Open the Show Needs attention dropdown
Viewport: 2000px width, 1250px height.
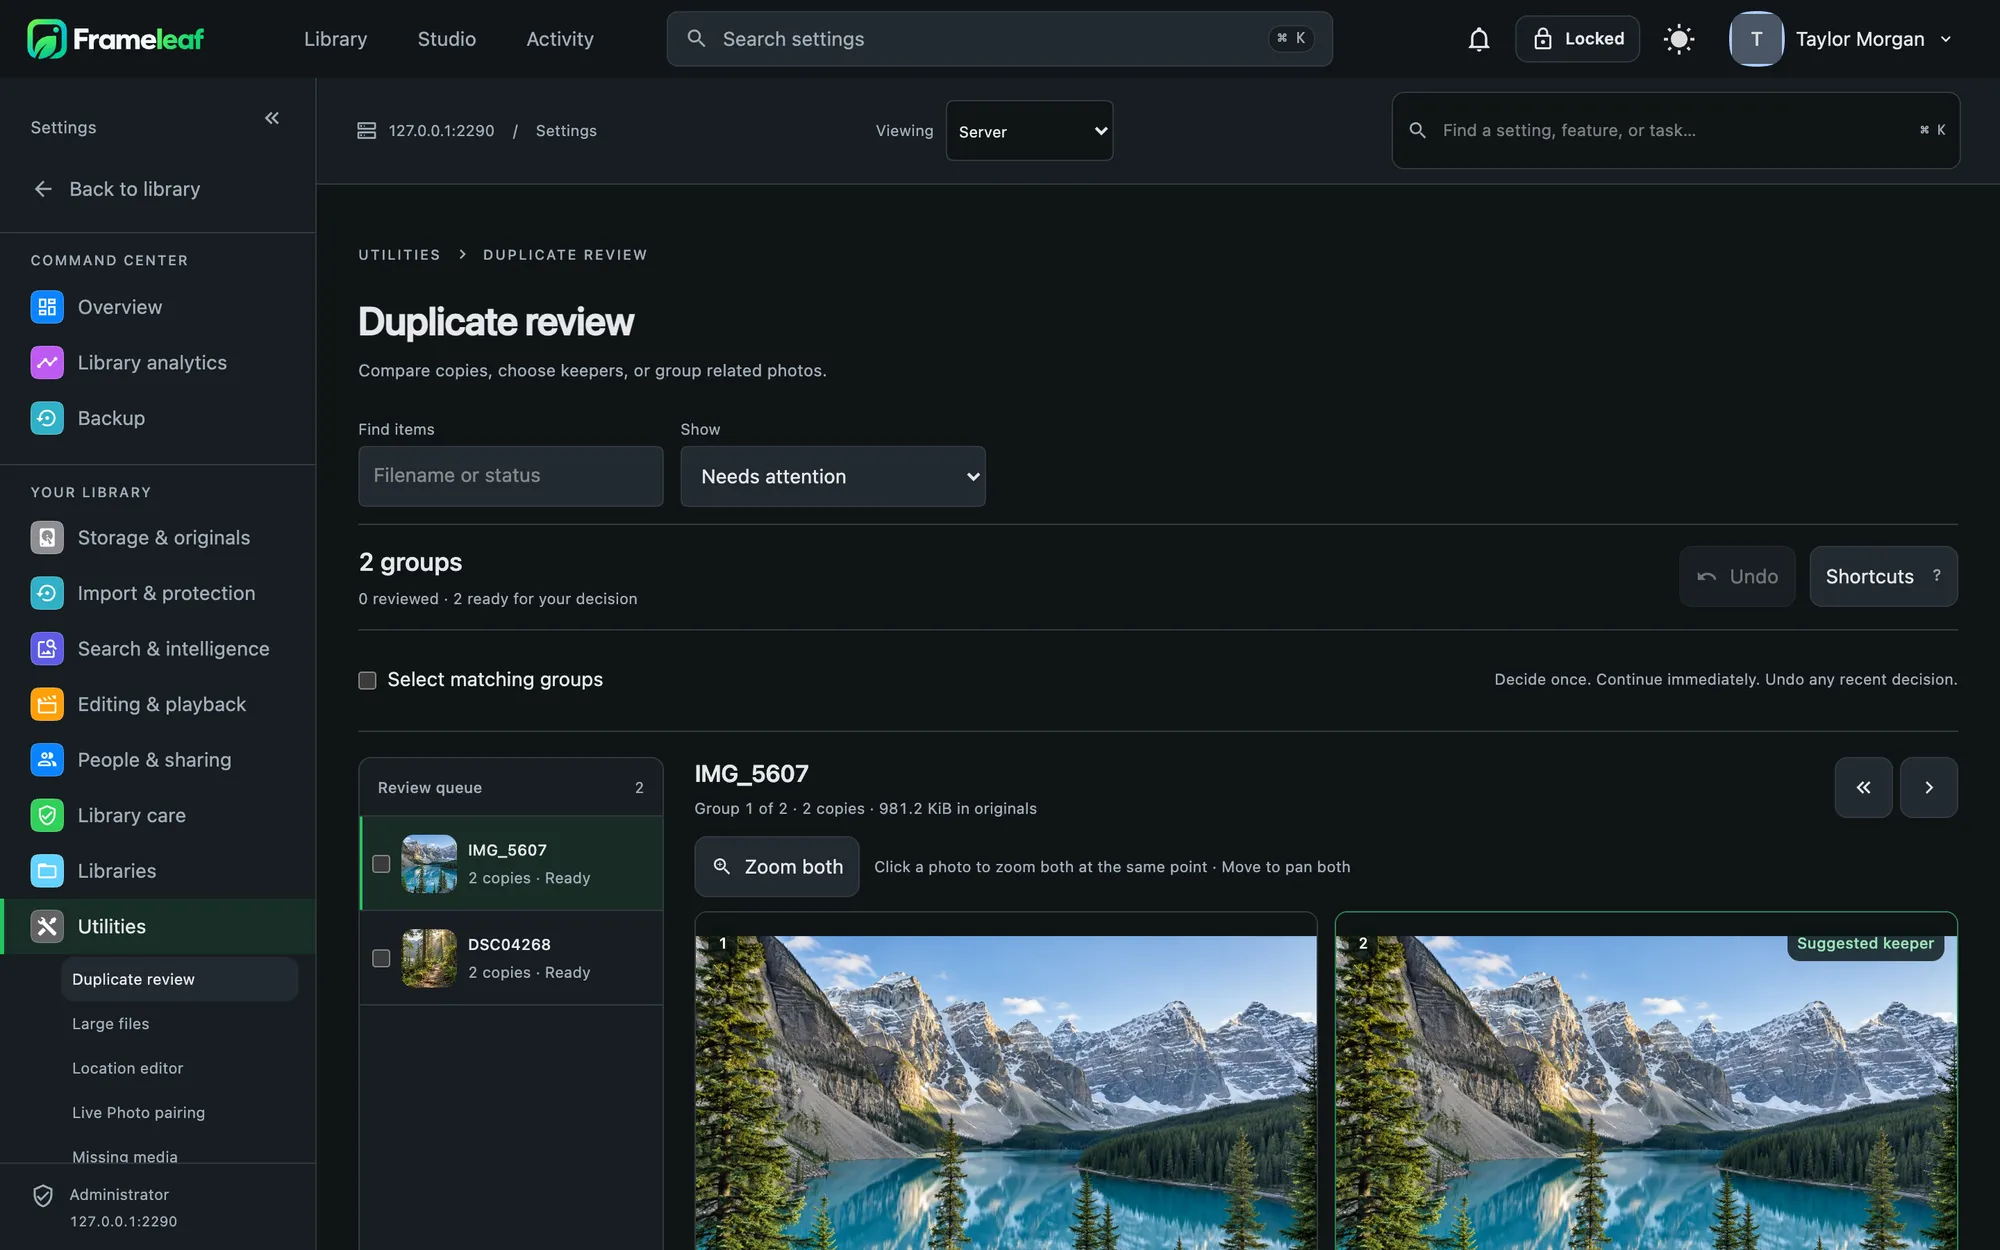click(833, 476)
